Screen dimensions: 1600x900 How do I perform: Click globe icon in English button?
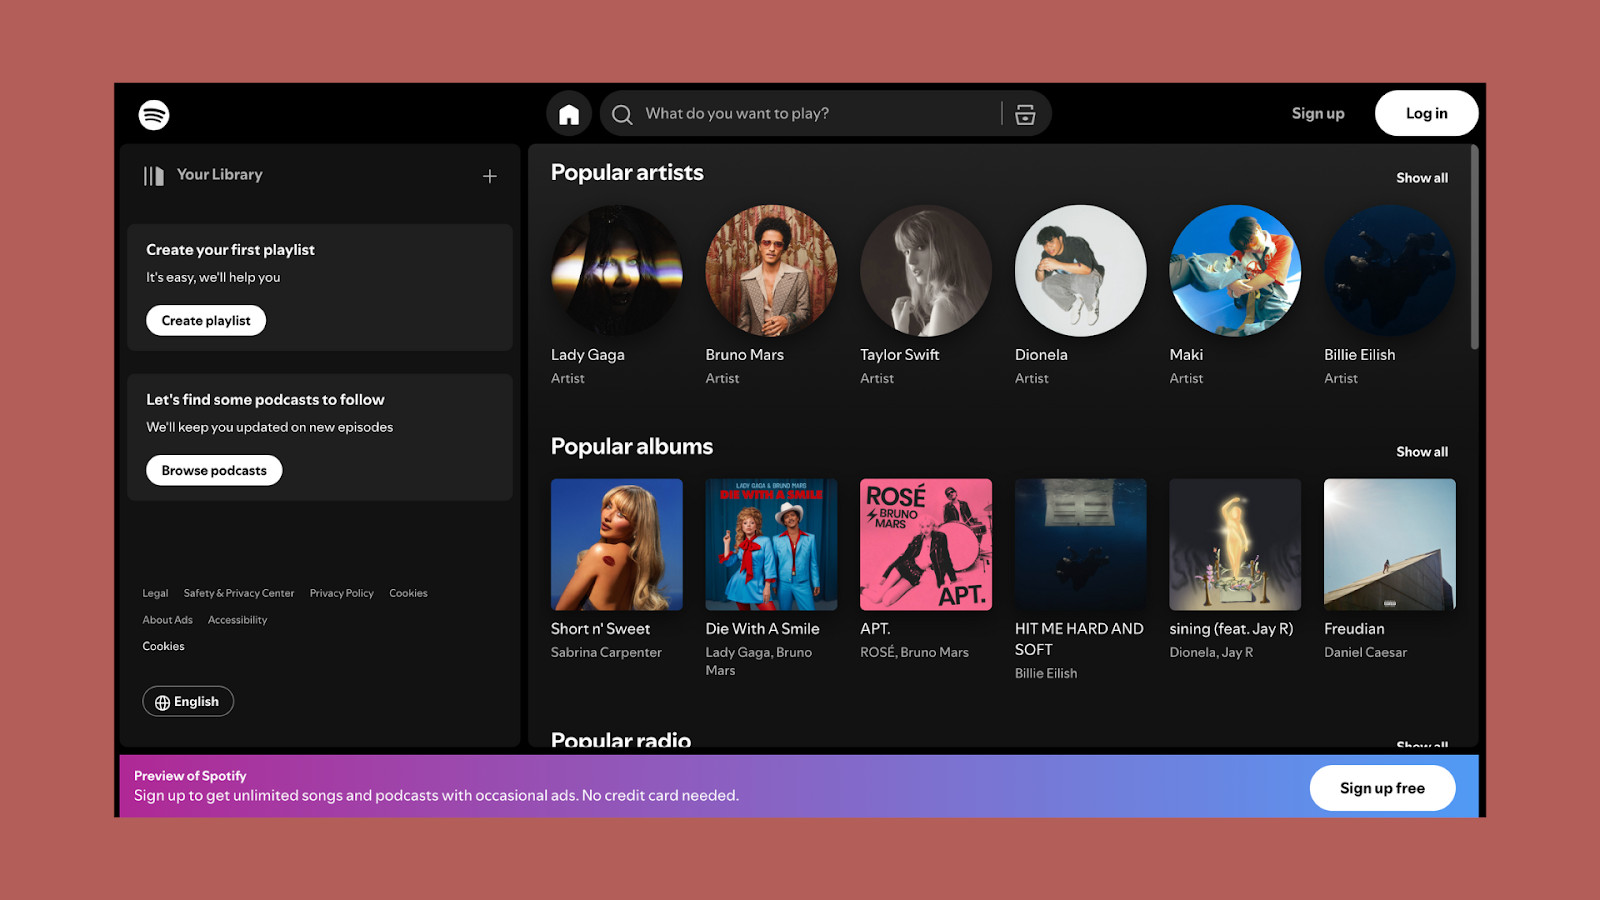tap(162, 702)
